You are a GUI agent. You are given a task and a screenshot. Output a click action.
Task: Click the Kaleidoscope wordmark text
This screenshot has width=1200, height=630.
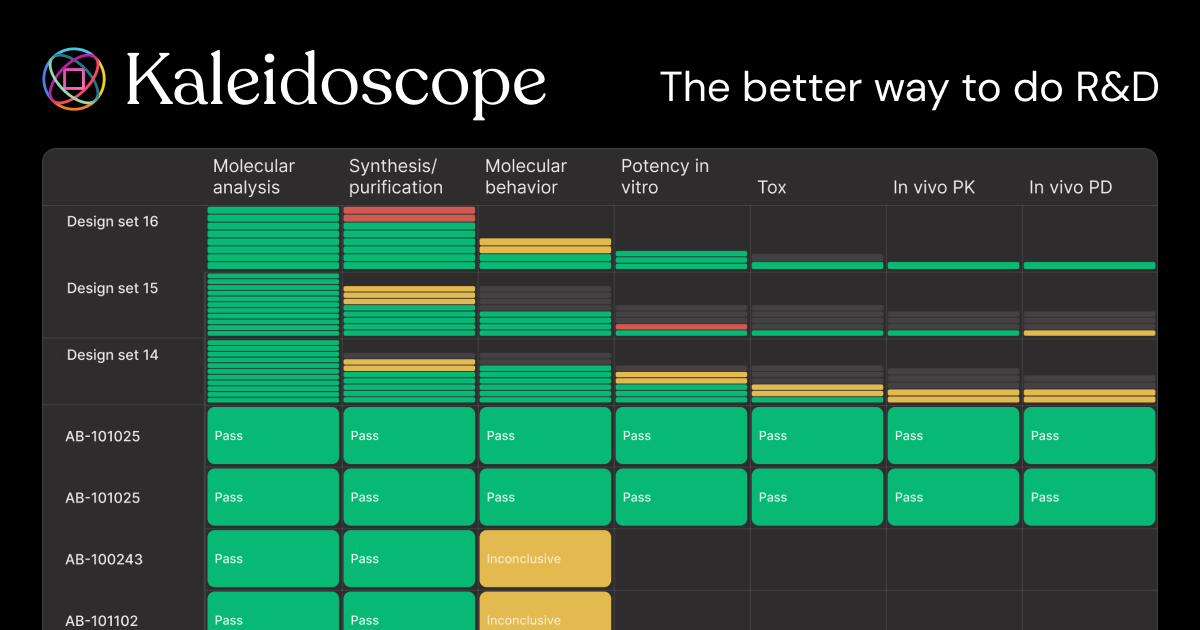click(x=335, y=82)
